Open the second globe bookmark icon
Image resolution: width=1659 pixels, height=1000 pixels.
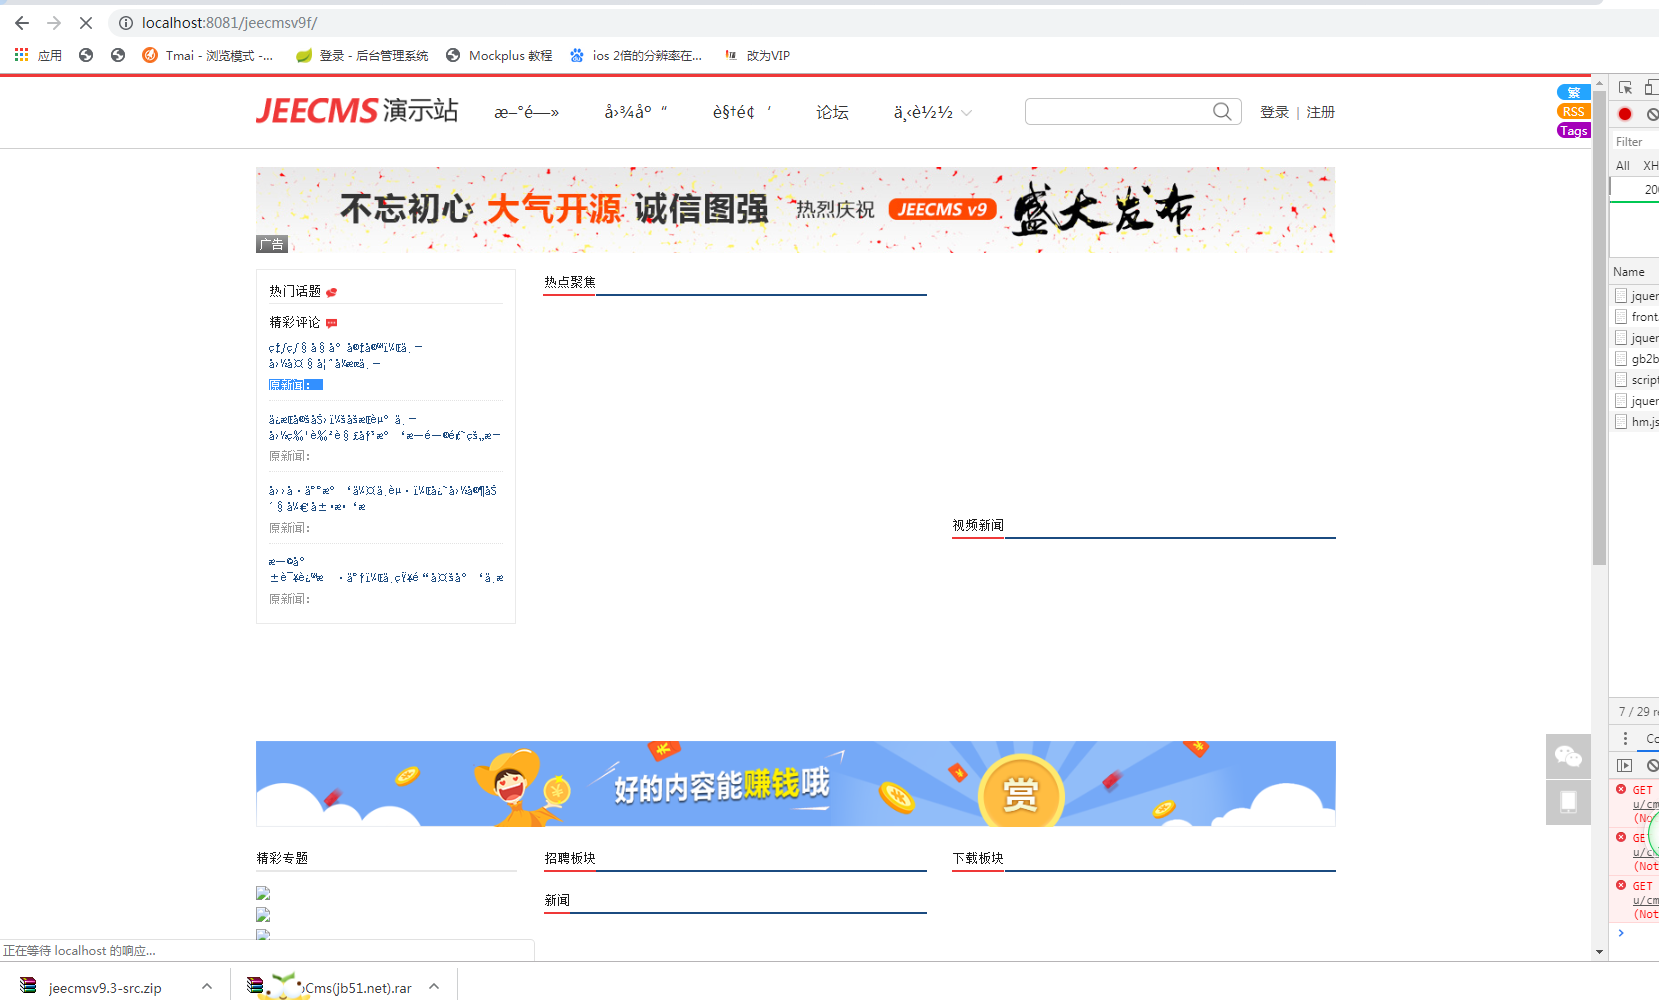pos(118,56)
